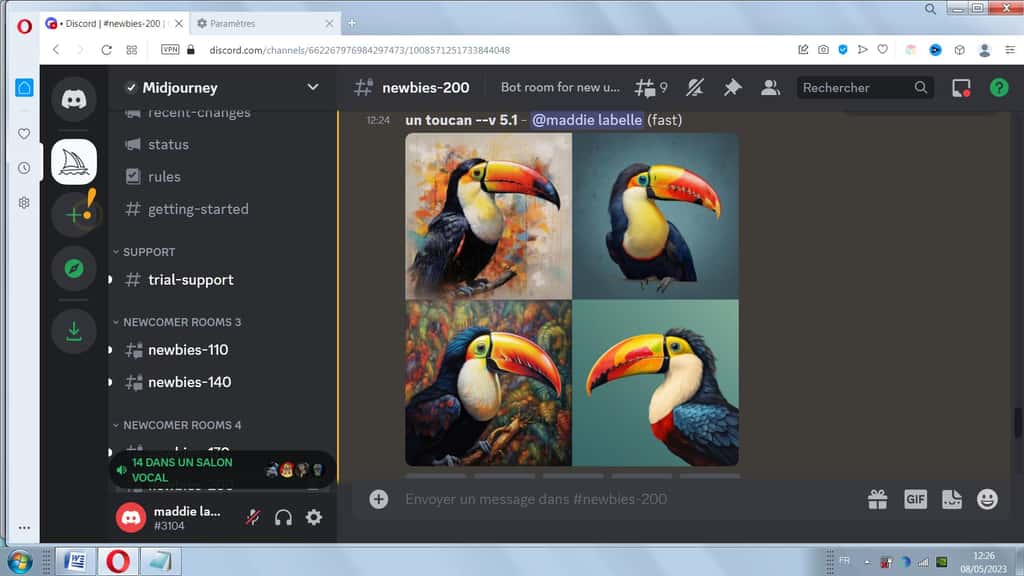Viewport: 1024px width, 576px height.
Task: Toggle the member list visibility
Action: (x=770, y=88)
